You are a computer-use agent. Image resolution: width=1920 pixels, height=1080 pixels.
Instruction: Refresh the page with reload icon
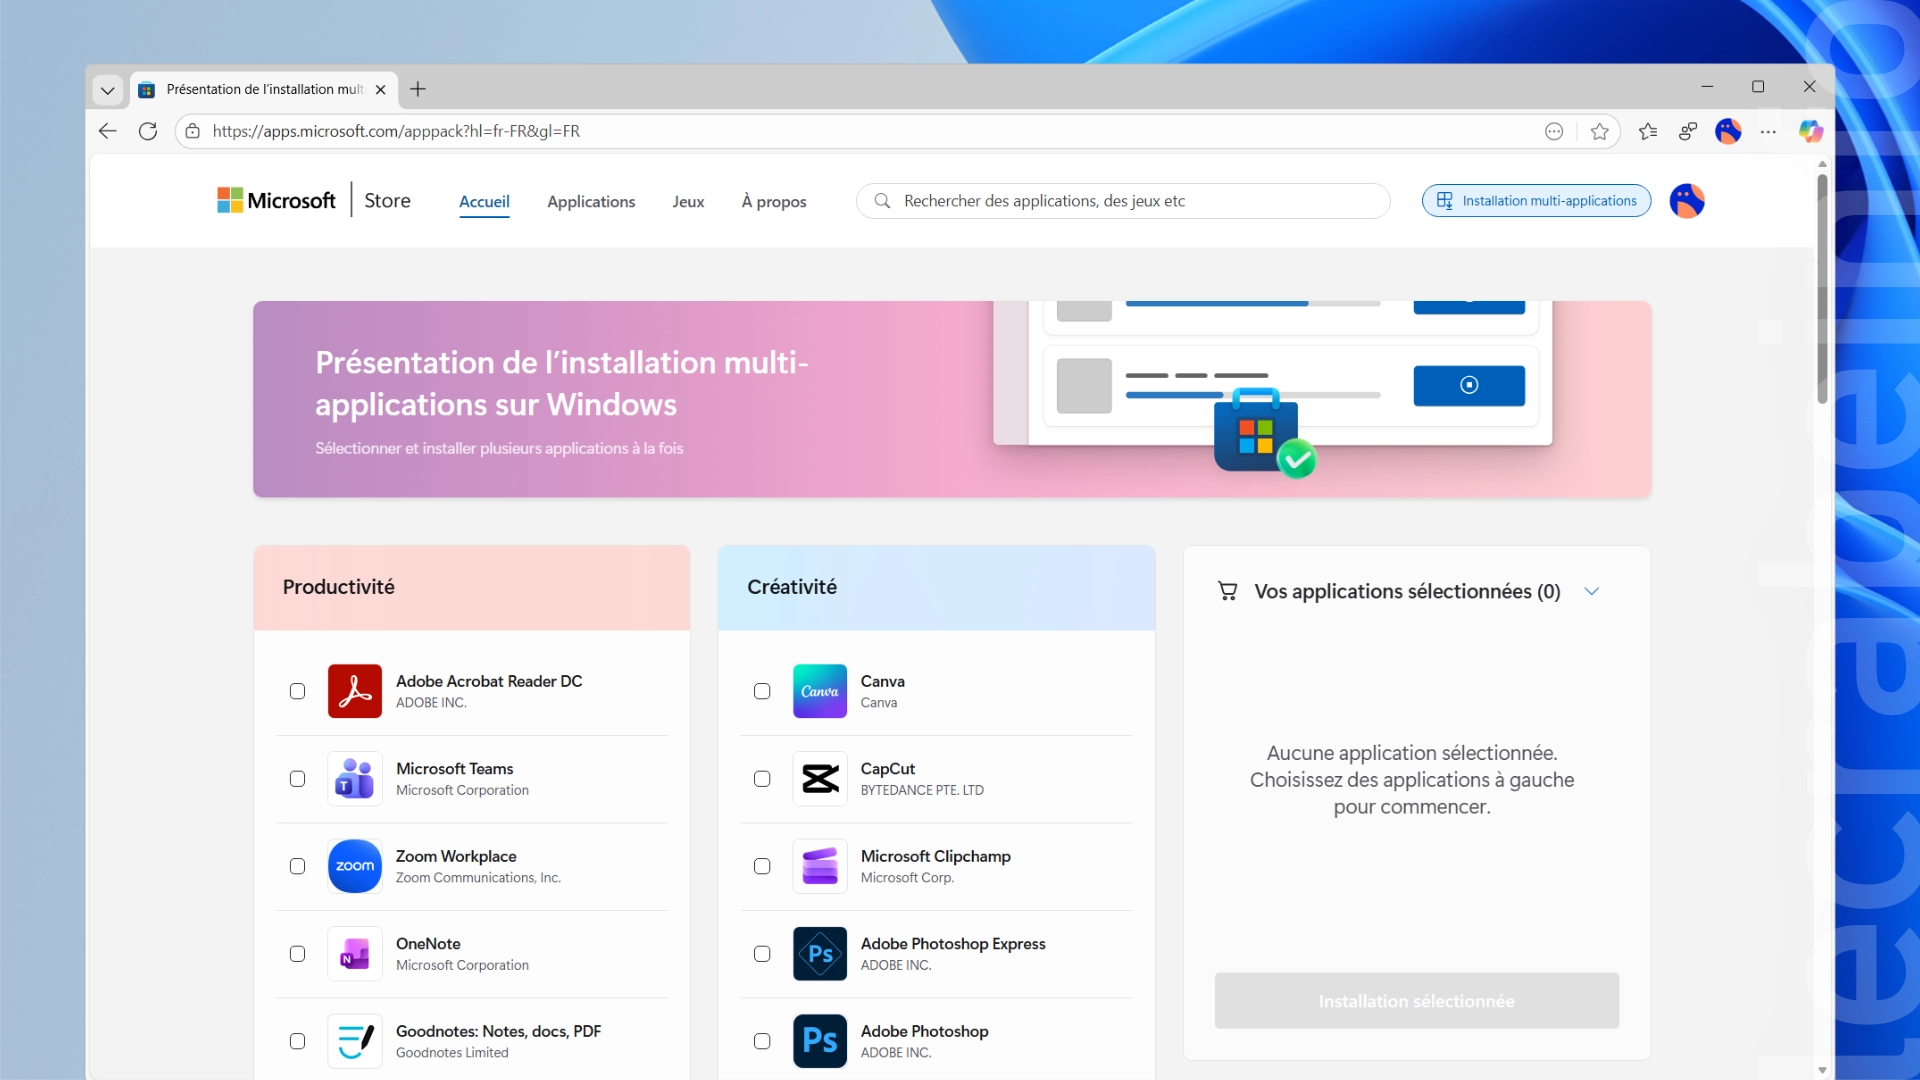pos(148,131)
